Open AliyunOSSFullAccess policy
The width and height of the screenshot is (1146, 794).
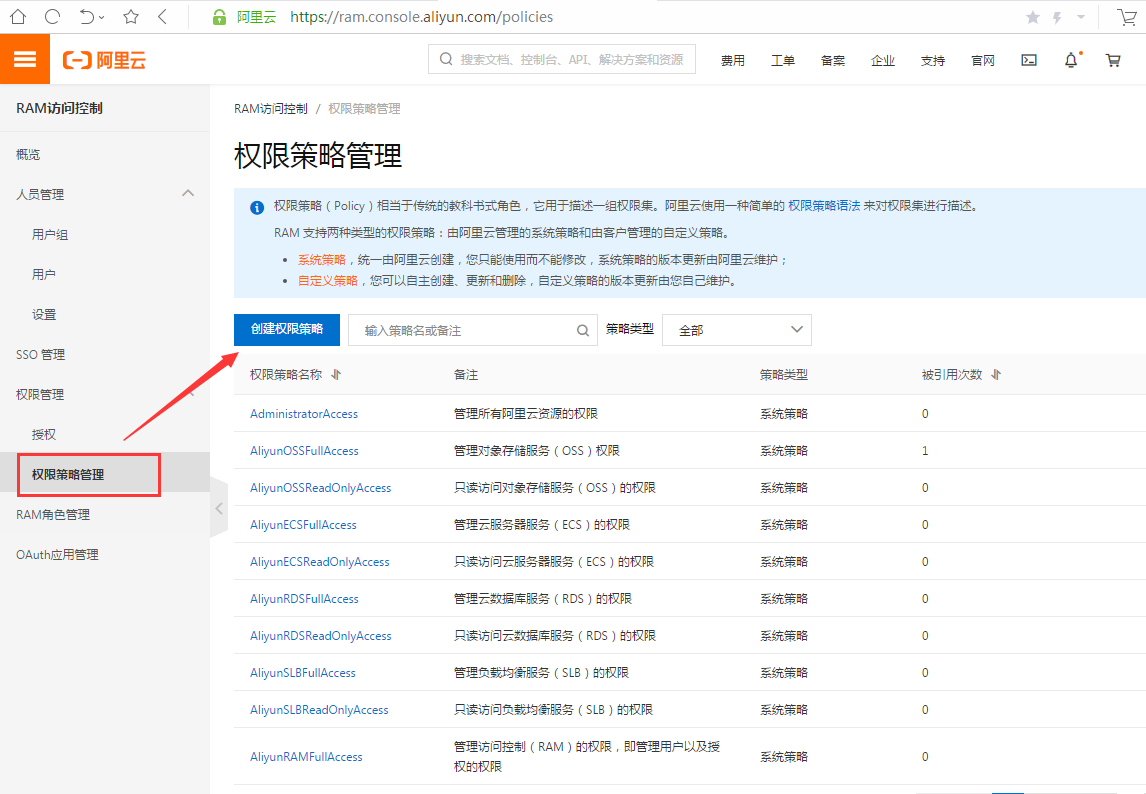[x=304, y=451]
